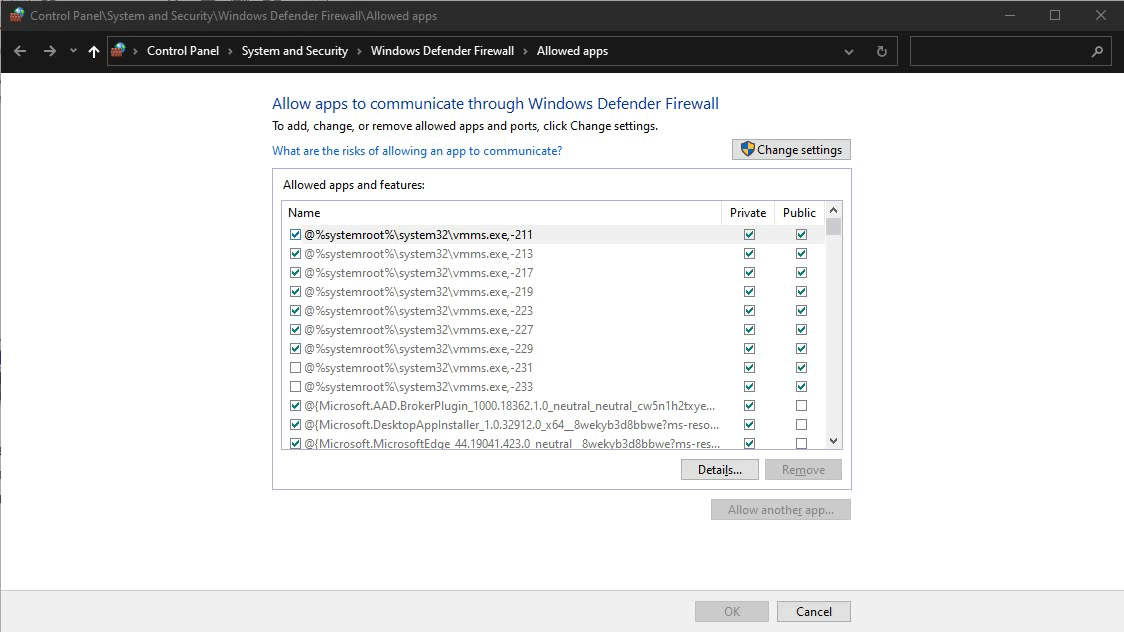The height and width of the screenshot is (632, 1124).
Task: Toggle Private checkbox for vmms.exe,-217
Action: 749,272
